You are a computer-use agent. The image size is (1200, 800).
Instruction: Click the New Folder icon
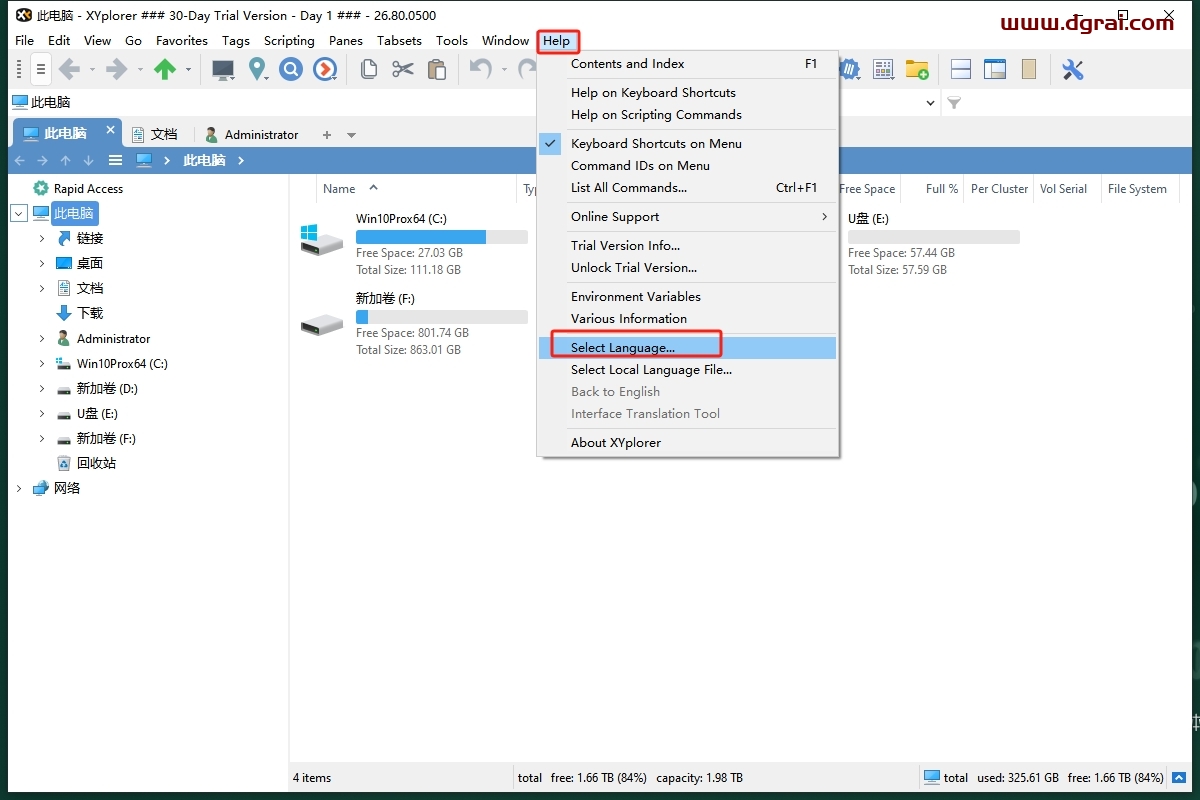pyautogui.click(x=917, y=69)
